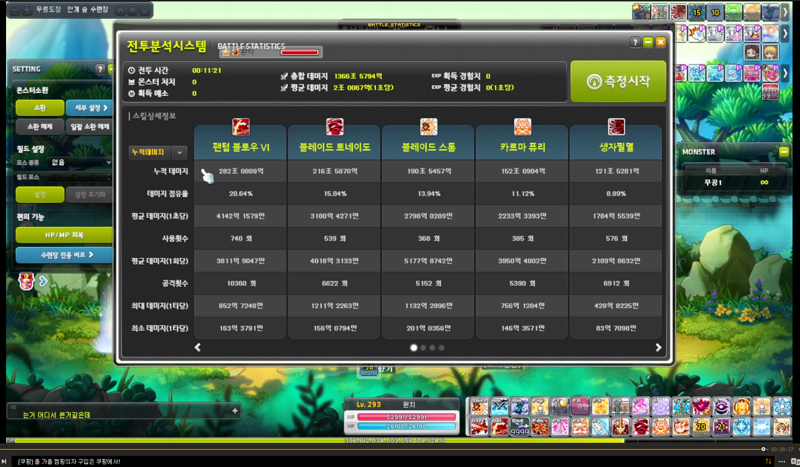Click the Blade Storm skill icon

coord(429,127)
